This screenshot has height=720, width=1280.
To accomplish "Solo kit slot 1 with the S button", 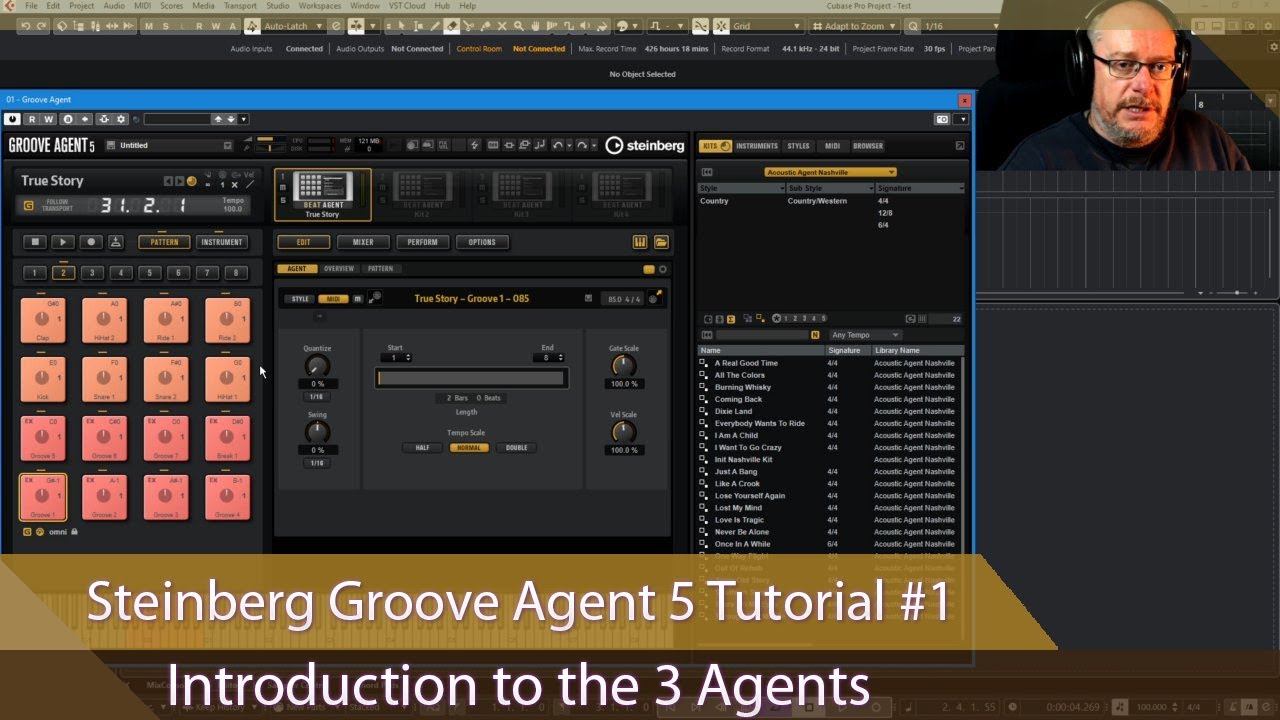I will tap(283, 199).
